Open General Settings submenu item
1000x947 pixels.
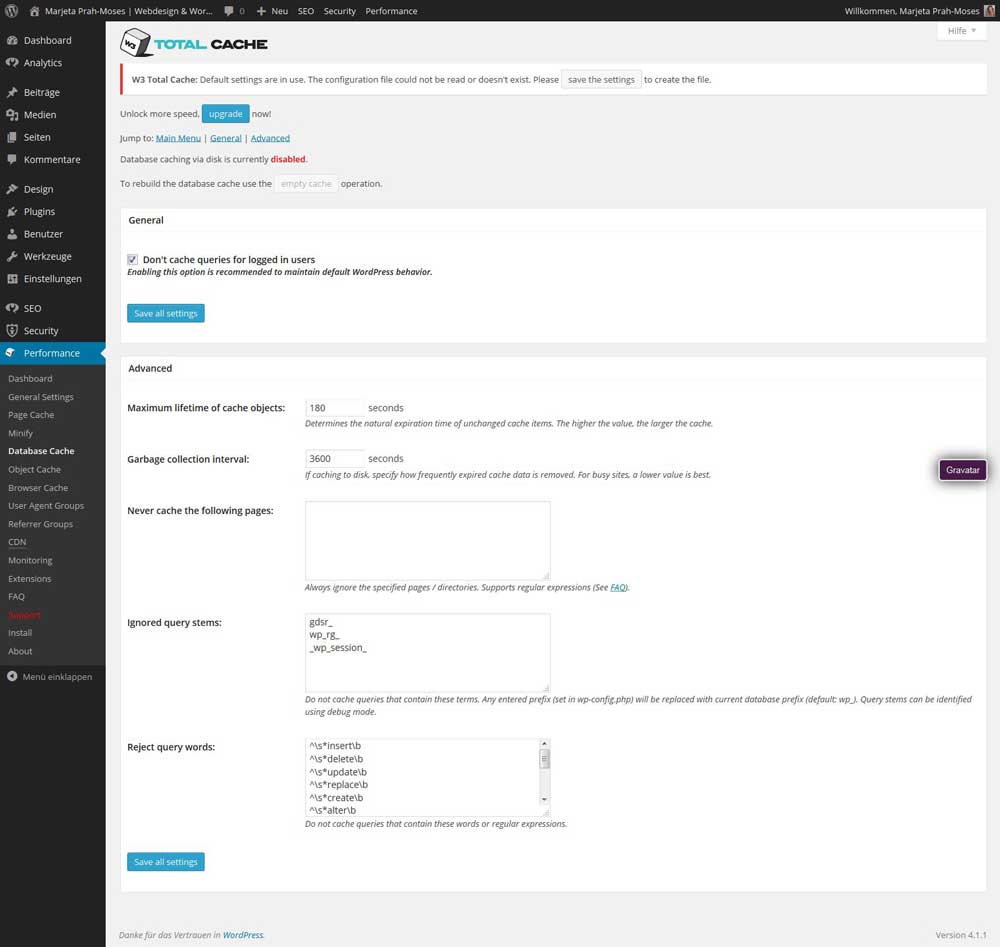click(x=41, y=397)
